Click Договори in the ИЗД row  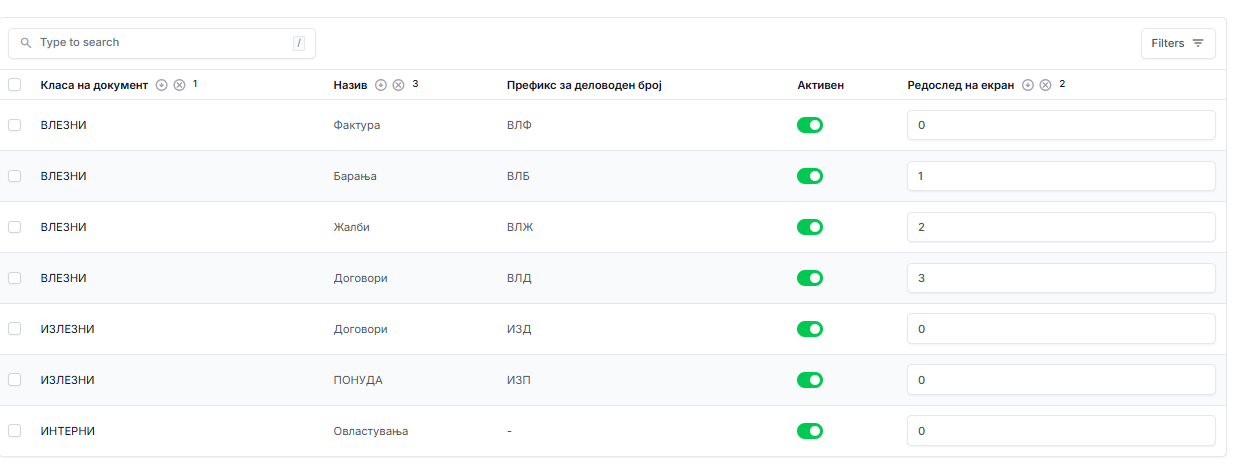pos(360,329)
